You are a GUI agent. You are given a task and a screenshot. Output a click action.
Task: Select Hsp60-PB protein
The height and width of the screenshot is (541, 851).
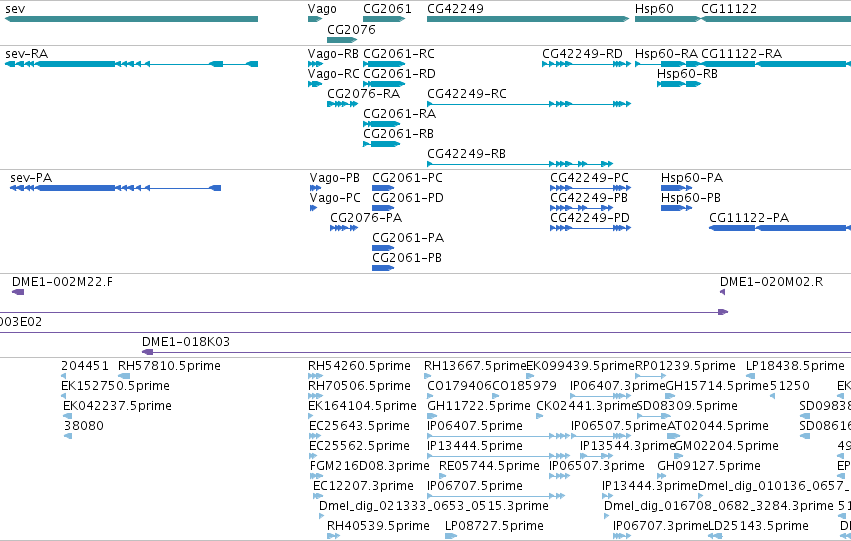pyautogui.click(x=676, y=208)
